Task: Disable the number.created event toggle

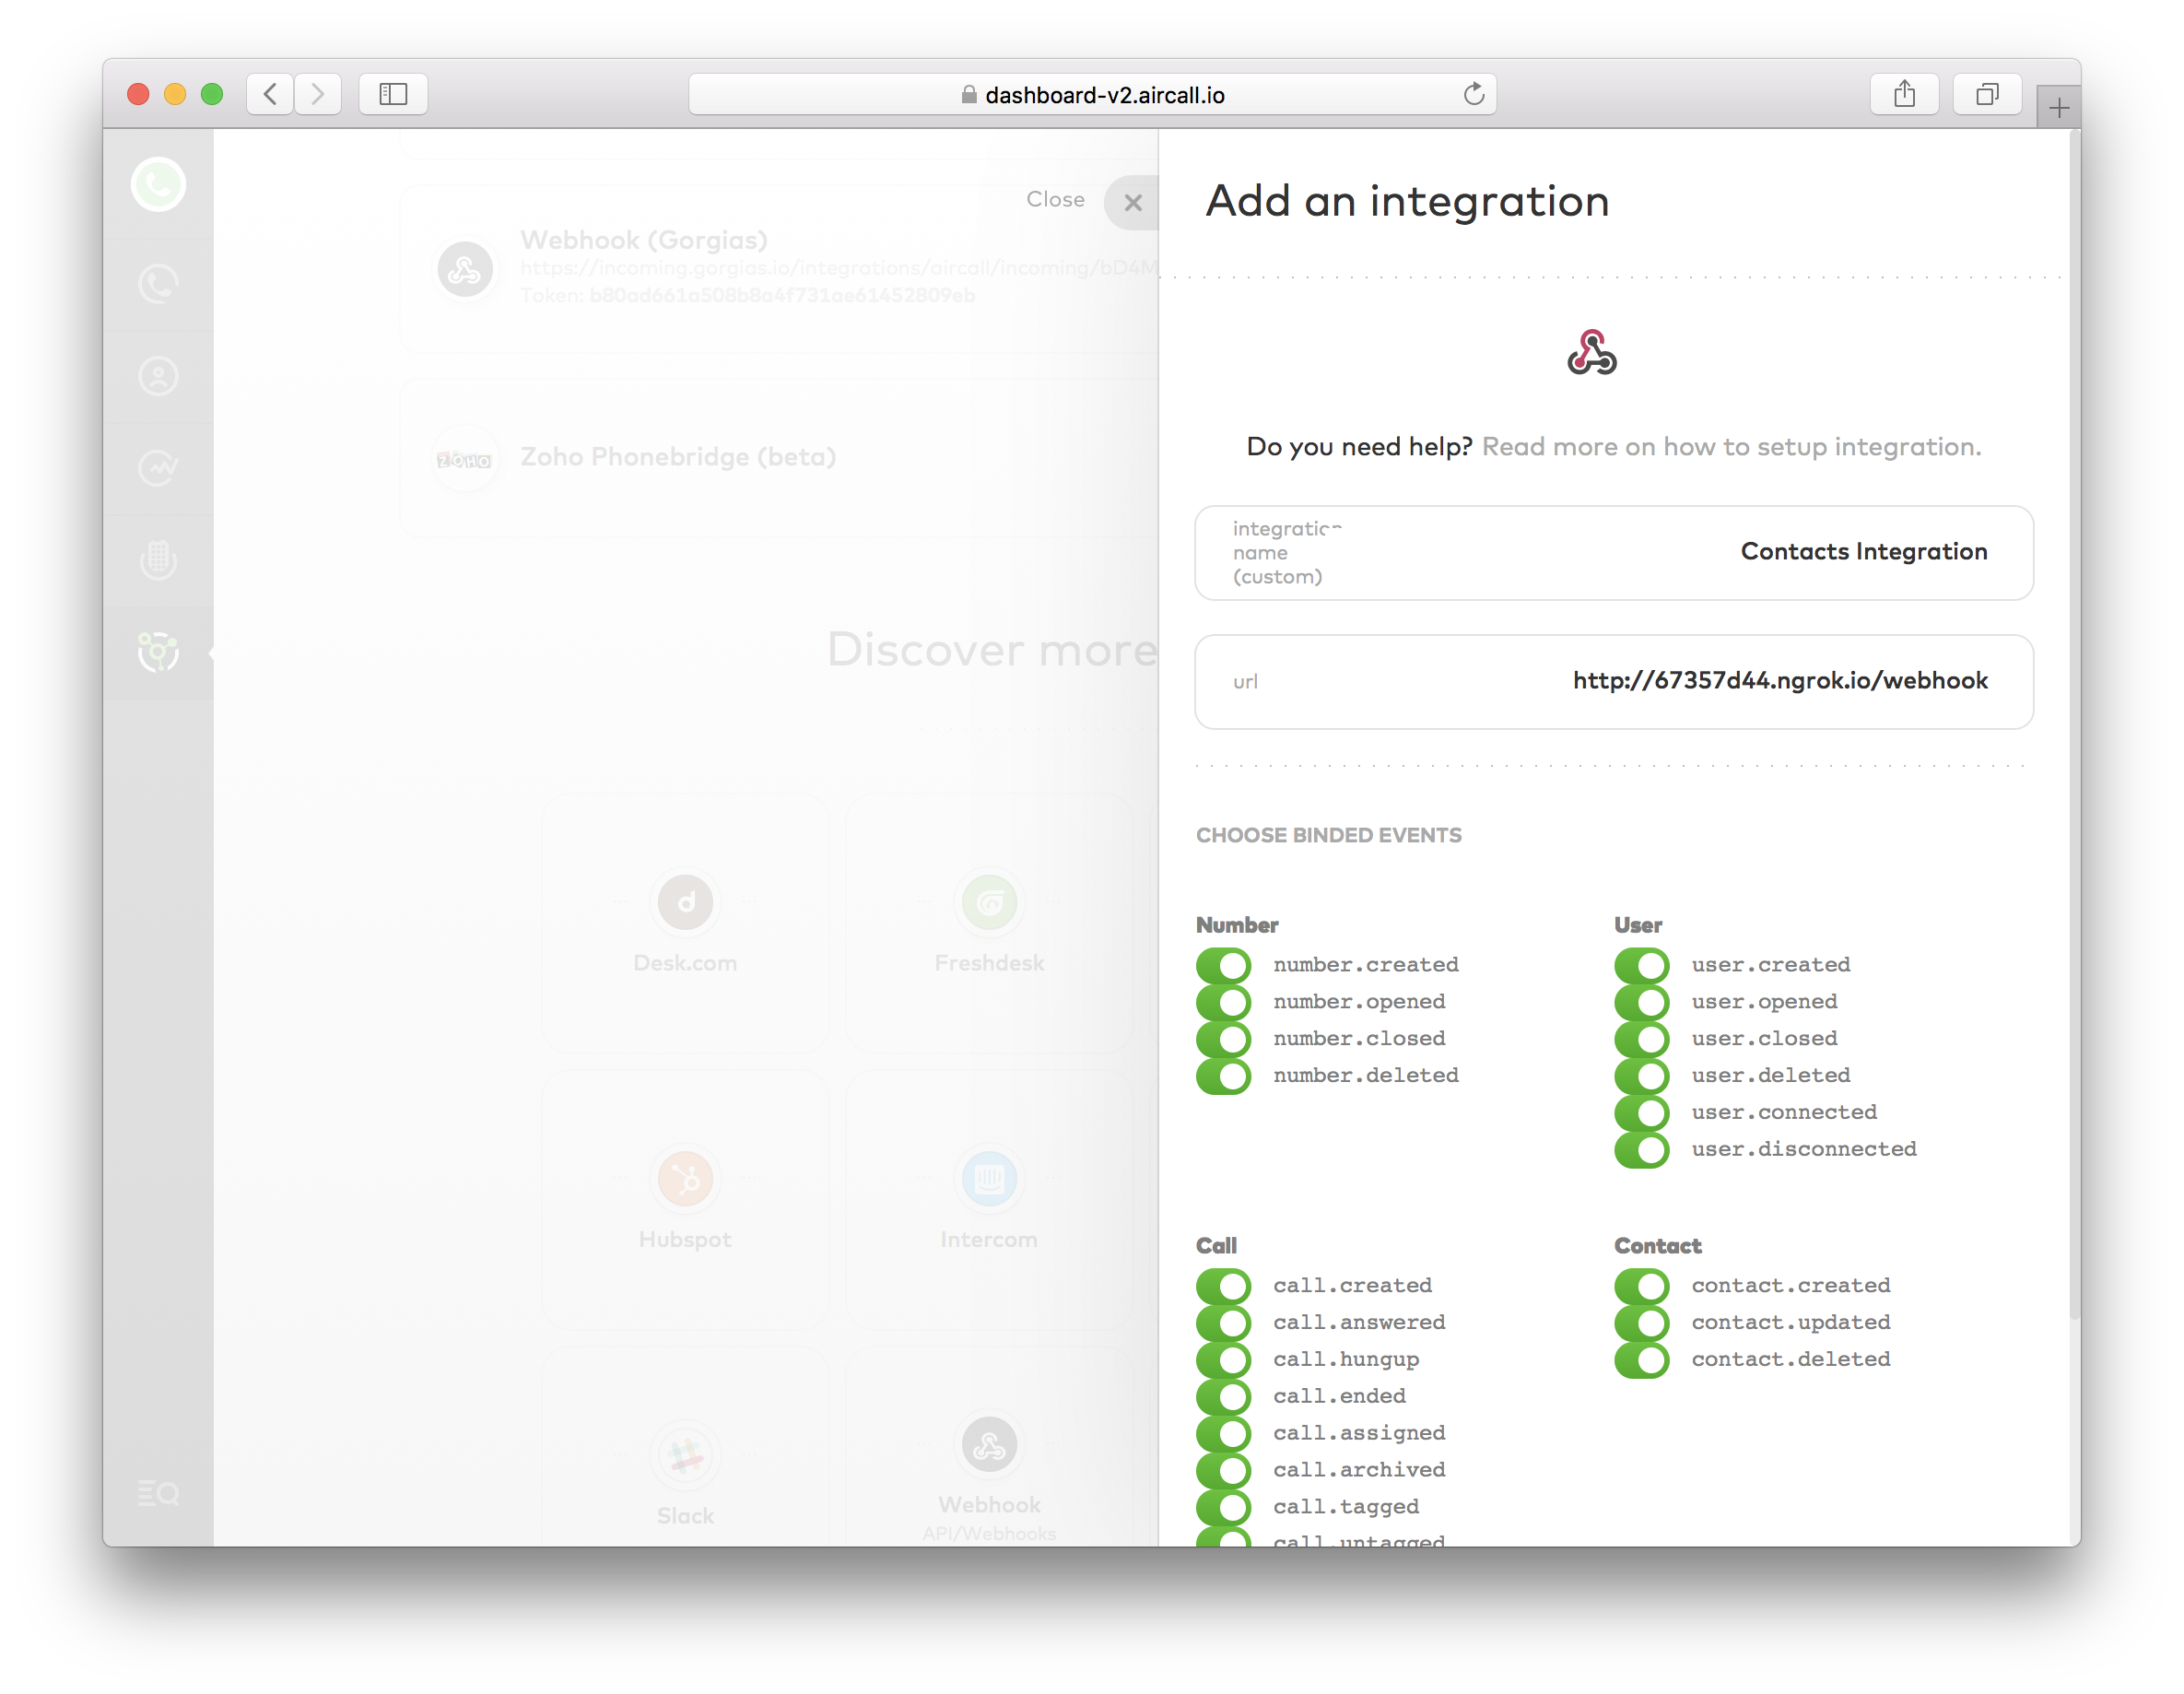Action: click(x=1224, y=964)
